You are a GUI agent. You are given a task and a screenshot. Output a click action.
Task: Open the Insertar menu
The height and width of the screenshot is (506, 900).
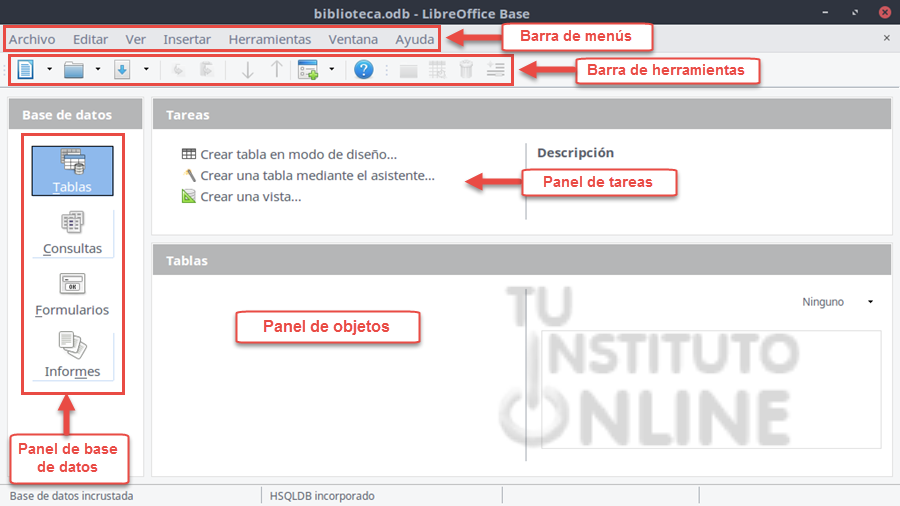coord(187,40)
